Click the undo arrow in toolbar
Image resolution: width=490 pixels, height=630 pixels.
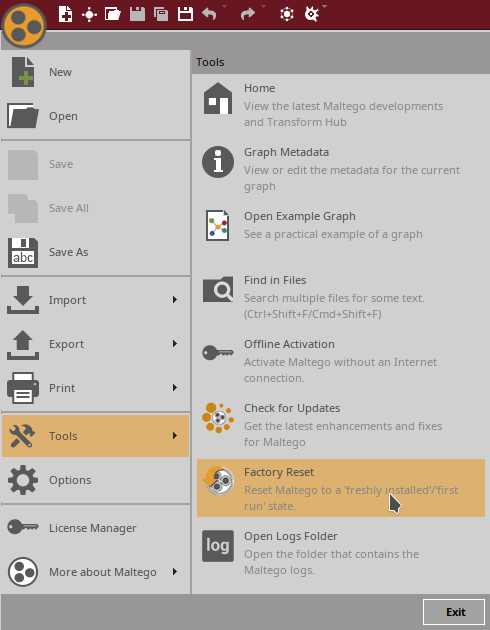click(x=209, y=14)
